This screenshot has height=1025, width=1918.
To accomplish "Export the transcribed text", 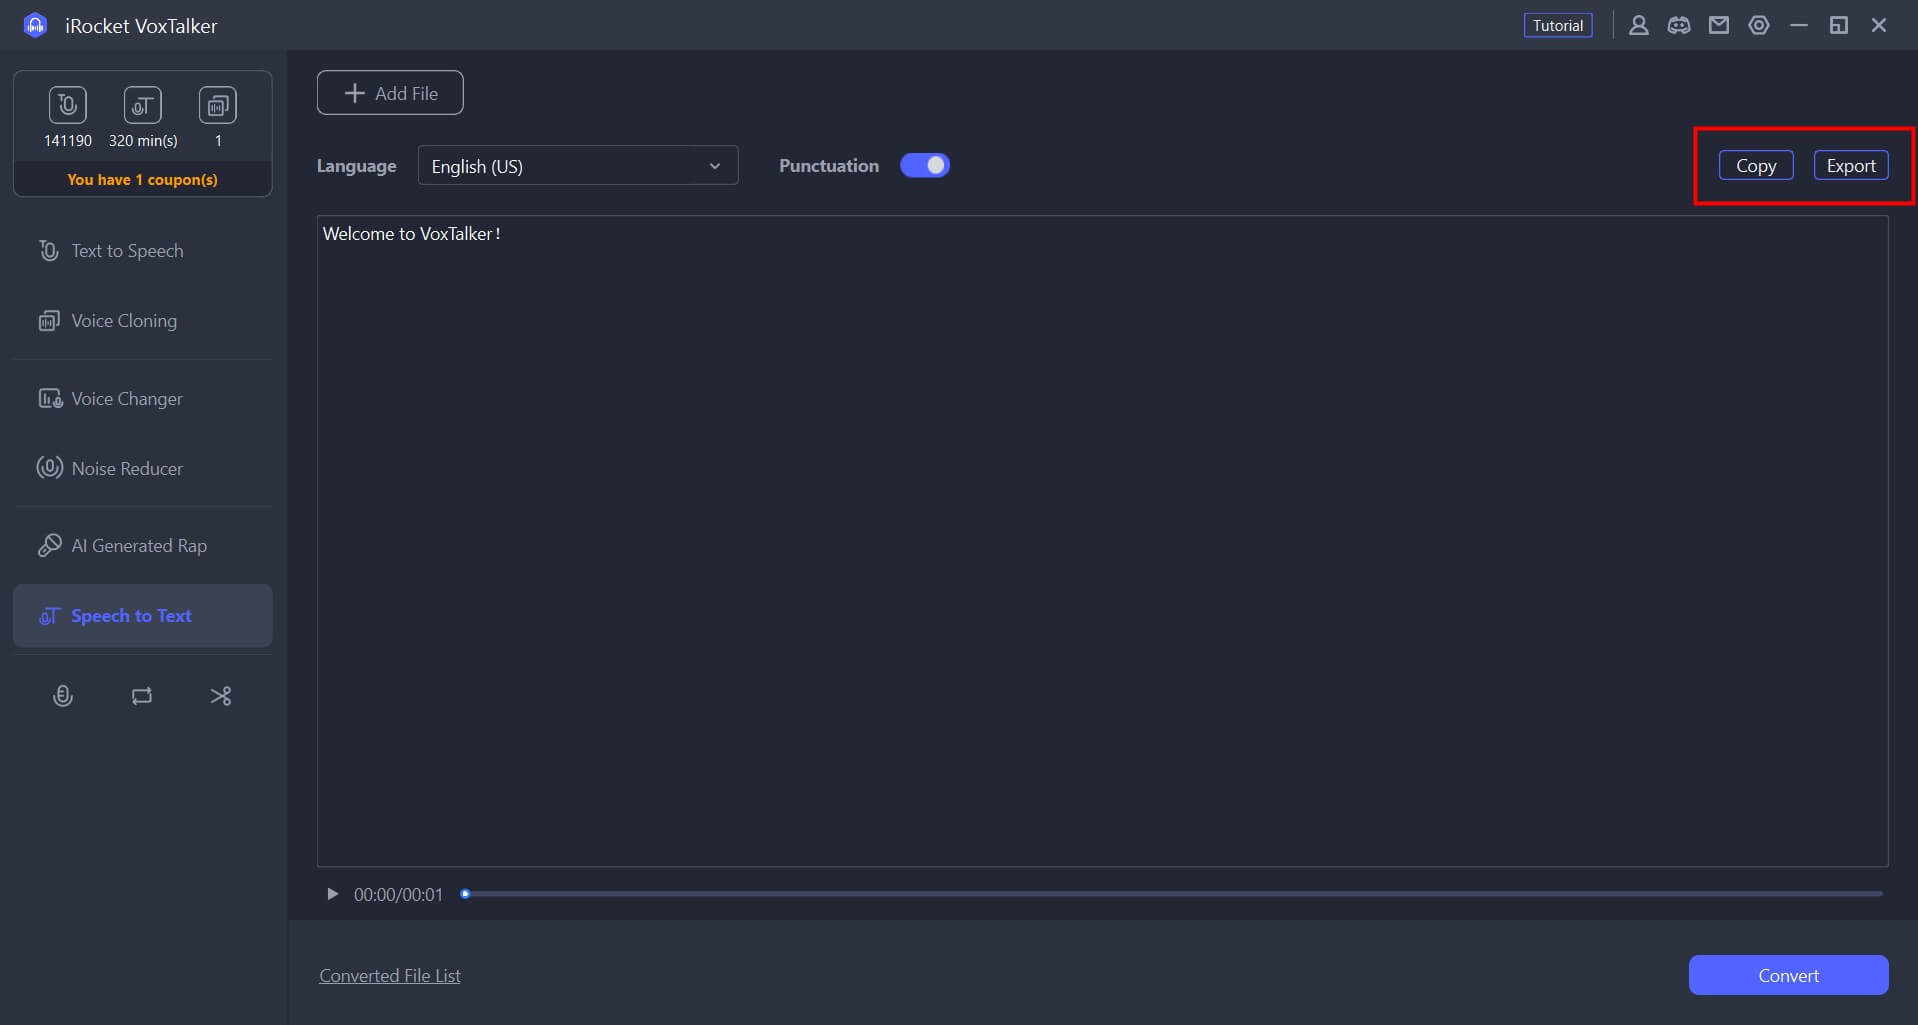I will pos(1851,166).
